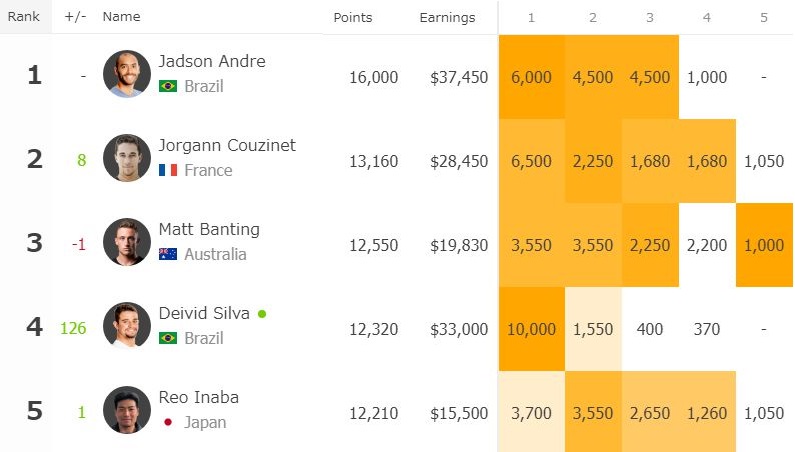Click the Australia flag icon
This screenshot has height=452, width=795.
point(168,254)
